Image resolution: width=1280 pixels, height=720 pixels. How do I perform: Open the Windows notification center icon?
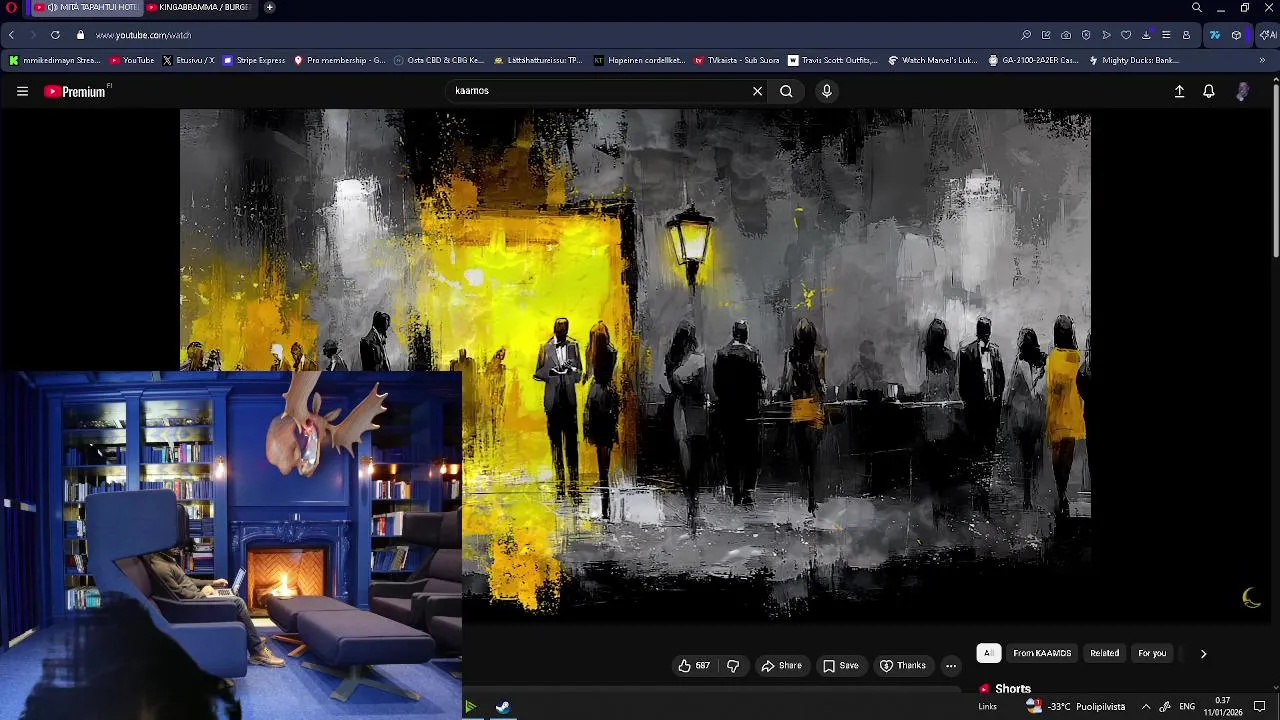click(1260, 707)
